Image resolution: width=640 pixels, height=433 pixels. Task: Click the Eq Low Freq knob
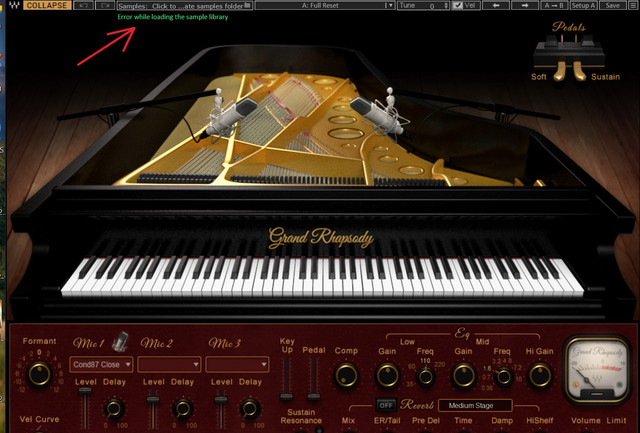tap(425, 377)
